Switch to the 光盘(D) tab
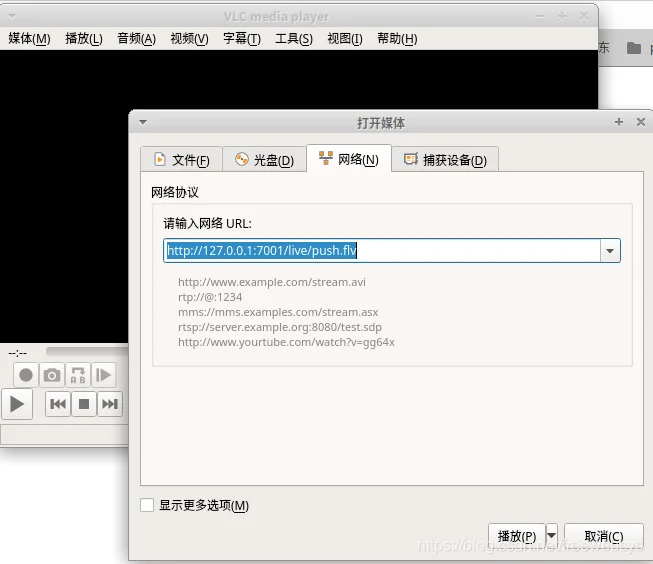The height and width of the screenshot is (564, 653). (264, 160)
